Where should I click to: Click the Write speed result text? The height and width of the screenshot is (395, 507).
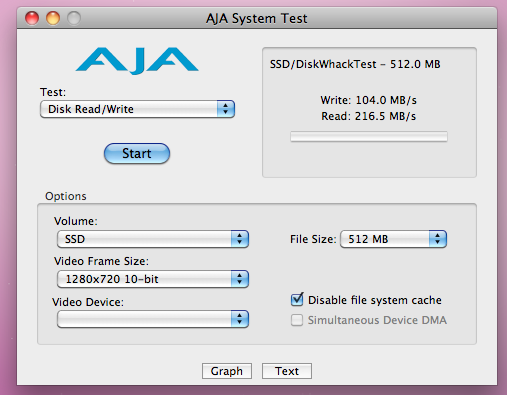[x=368, y=100]
